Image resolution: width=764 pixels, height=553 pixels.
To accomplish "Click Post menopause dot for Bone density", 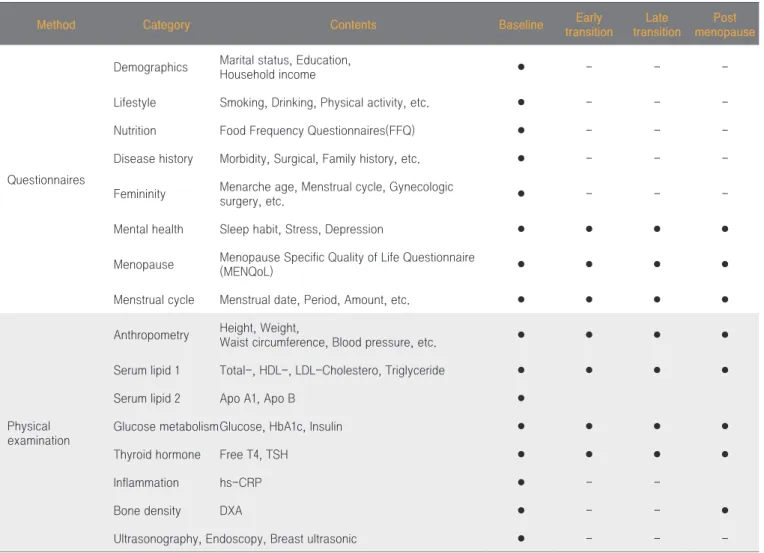I will click(x=725, y=511).
